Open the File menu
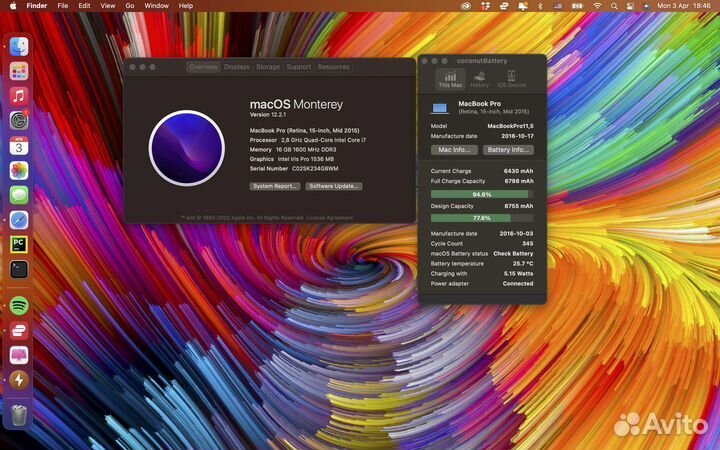This screenshot has width=720, height=450. click(x=63, y=6)
